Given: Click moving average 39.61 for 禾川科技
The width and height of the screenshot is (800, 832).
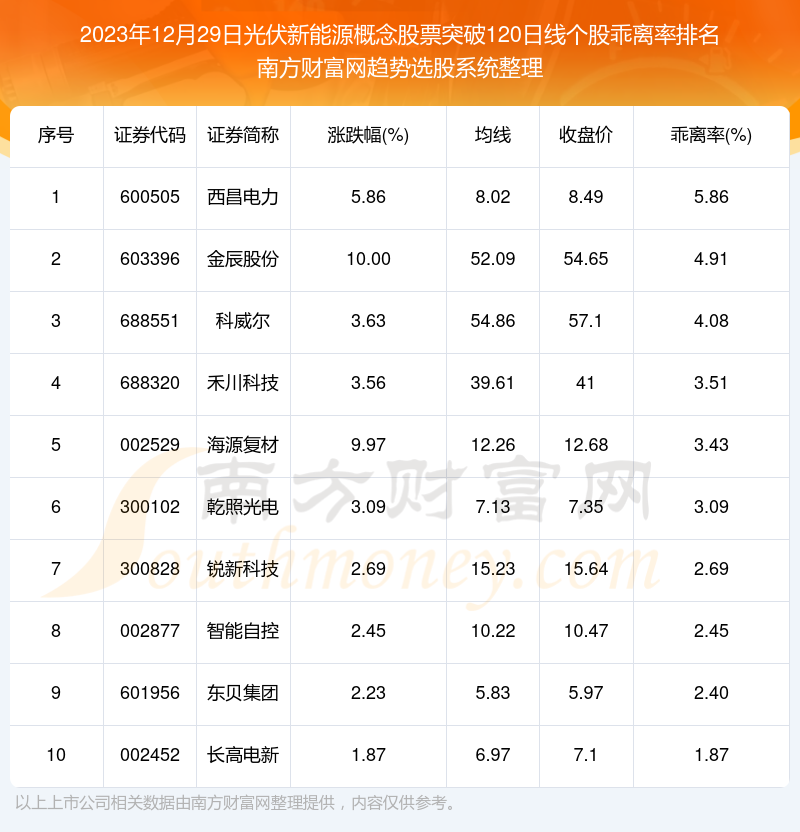Looking at the screenshot, I should point(492,383).
